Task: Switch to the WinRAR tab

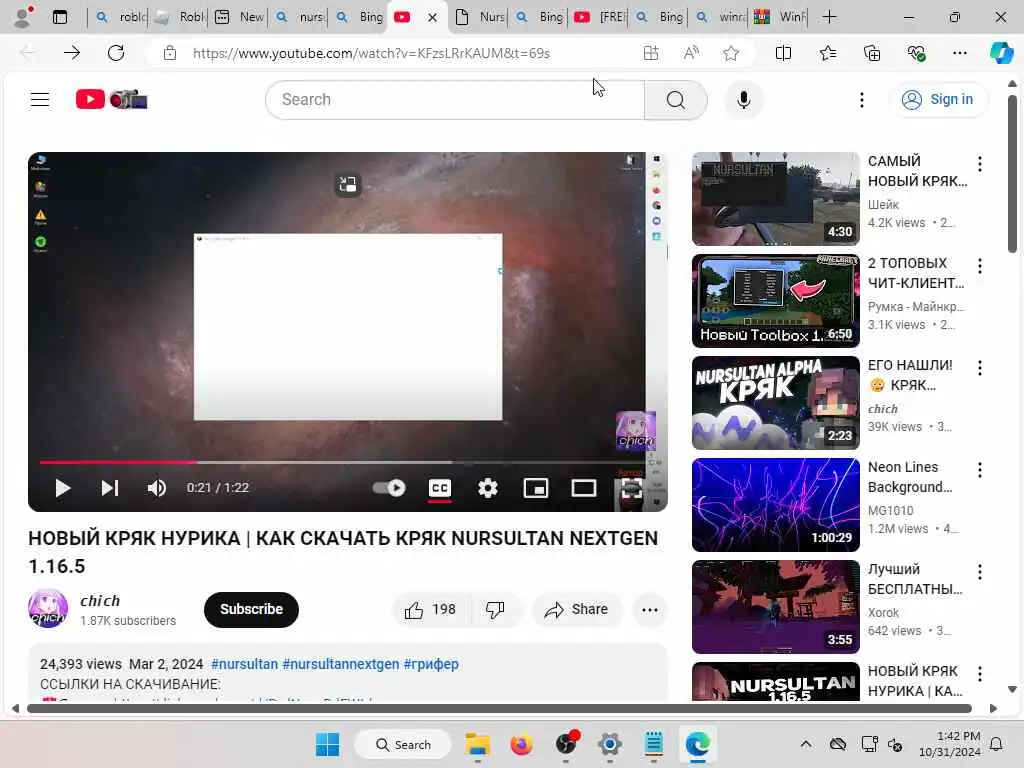Action: (780, 17)
